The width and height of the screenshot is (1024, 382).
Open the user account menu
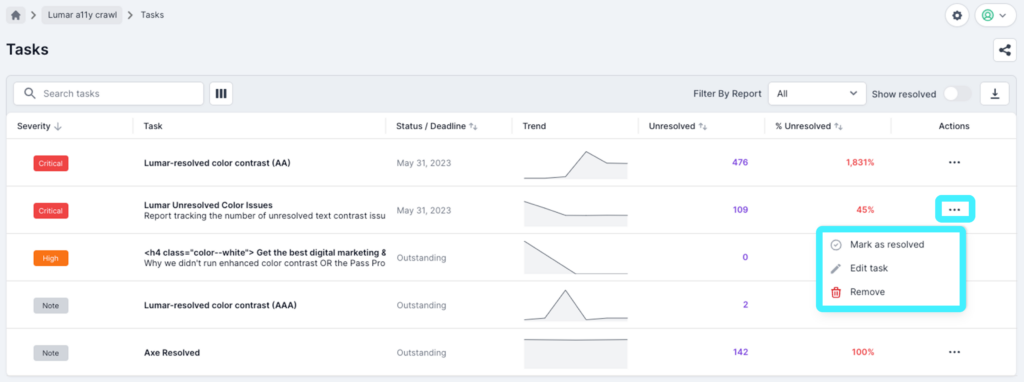pyautogui.click(x=995, y=15)
